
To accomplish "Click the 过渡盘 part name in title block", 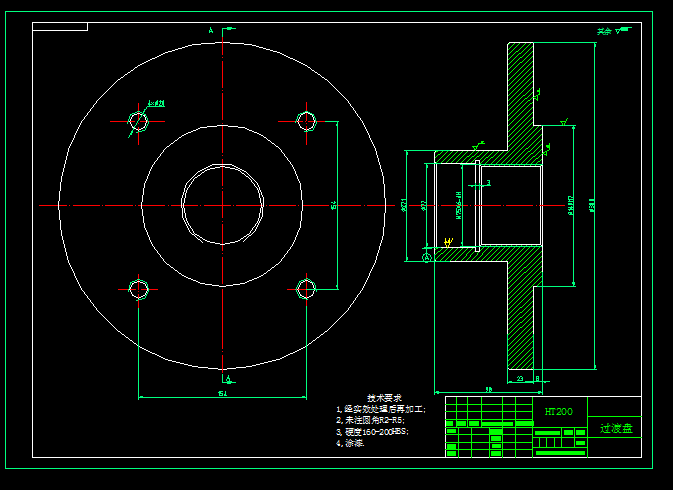I will [616, 428].
